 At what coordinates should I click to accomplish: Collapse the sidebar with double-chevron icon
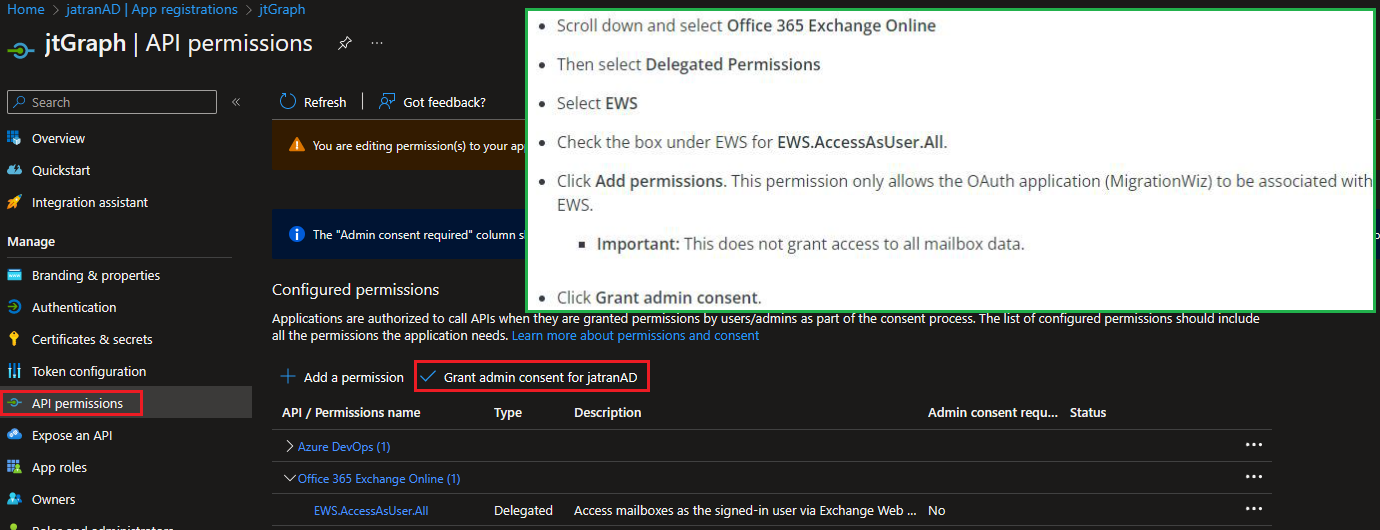pos(236,102)
